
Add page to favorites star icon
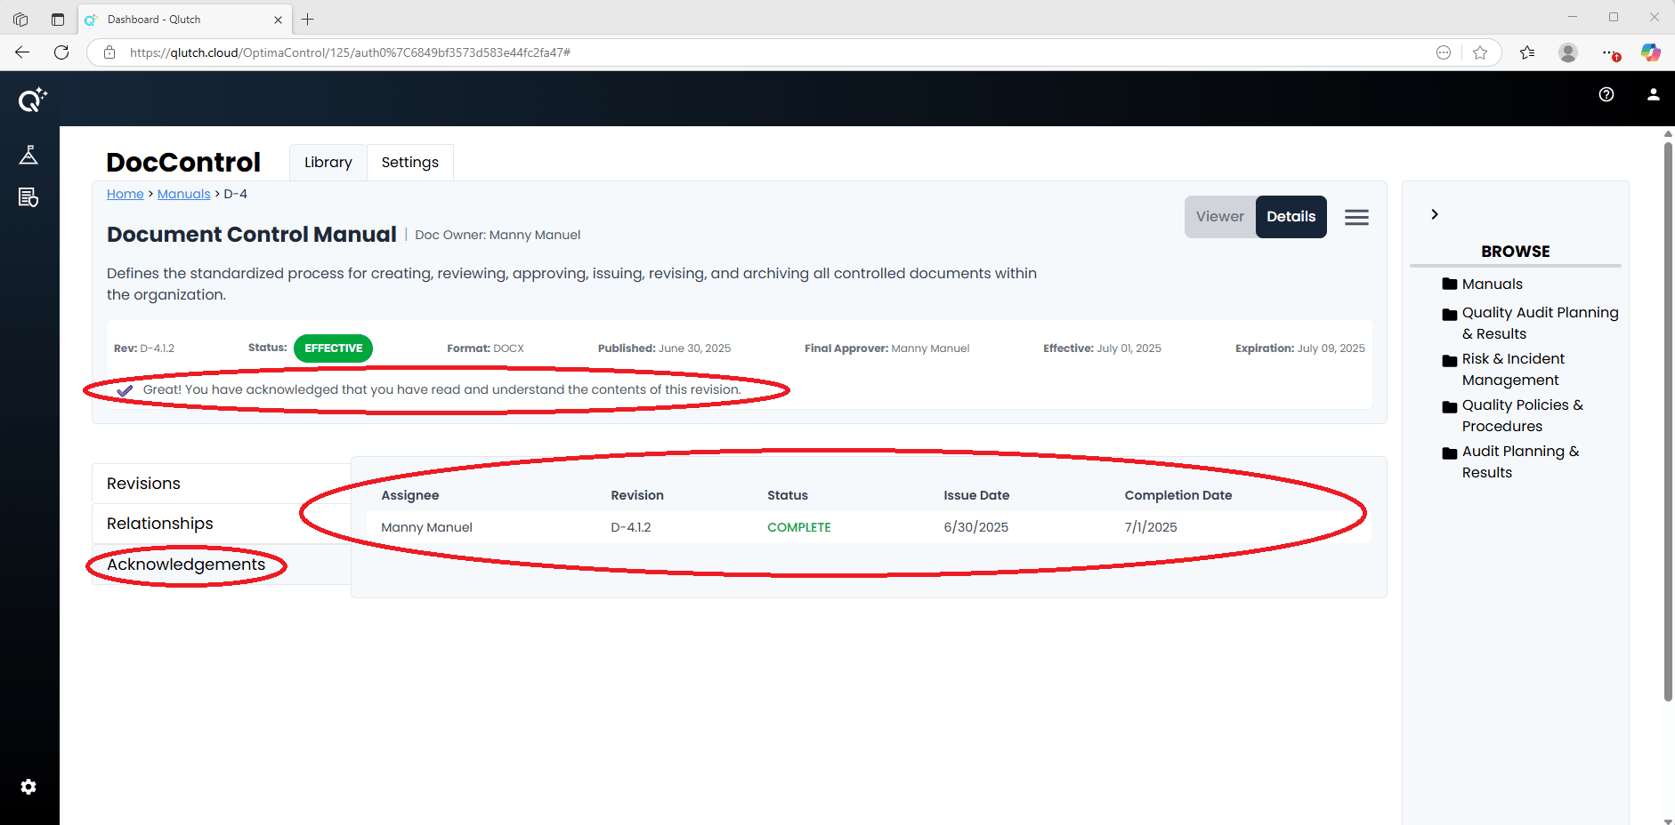(1480, 52)
